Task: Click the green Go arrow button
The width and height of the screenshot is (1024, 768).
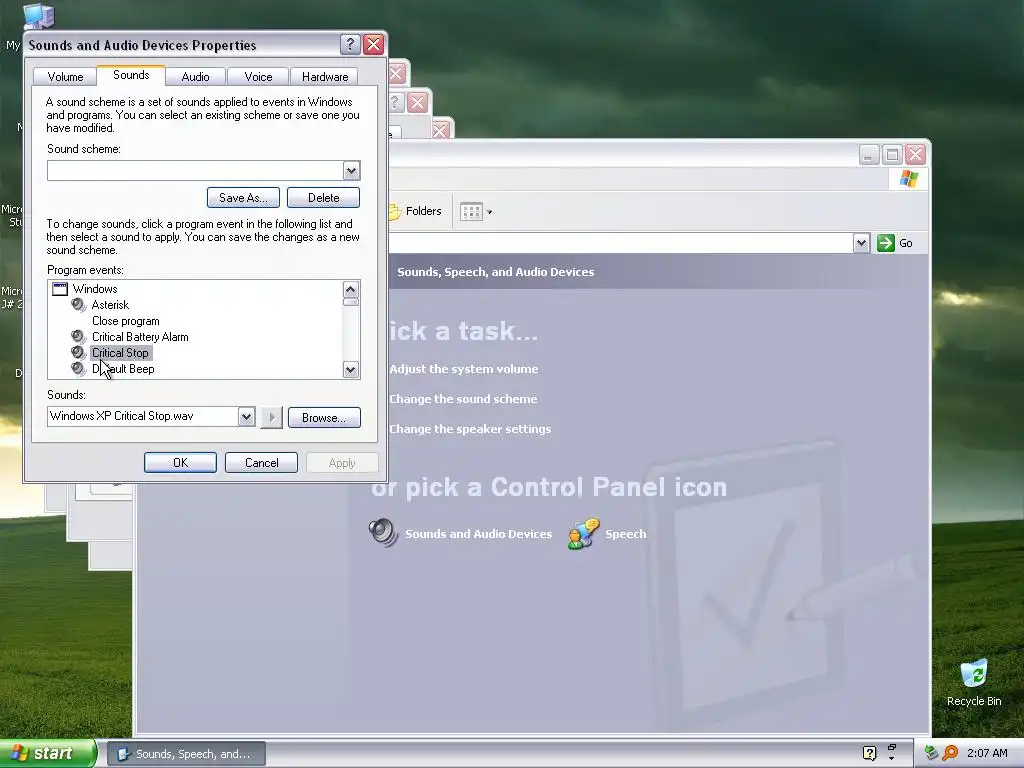Action: point(886,243)
